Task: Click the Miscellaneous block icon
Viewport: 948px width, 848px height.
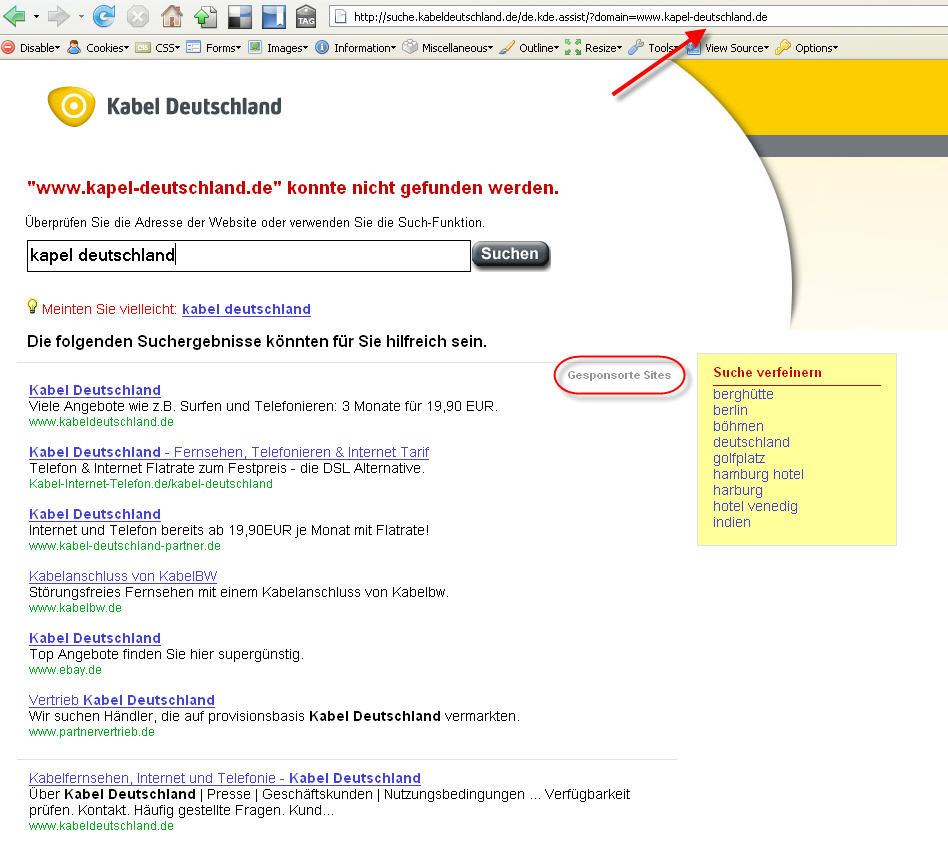Action: point(410,47)
